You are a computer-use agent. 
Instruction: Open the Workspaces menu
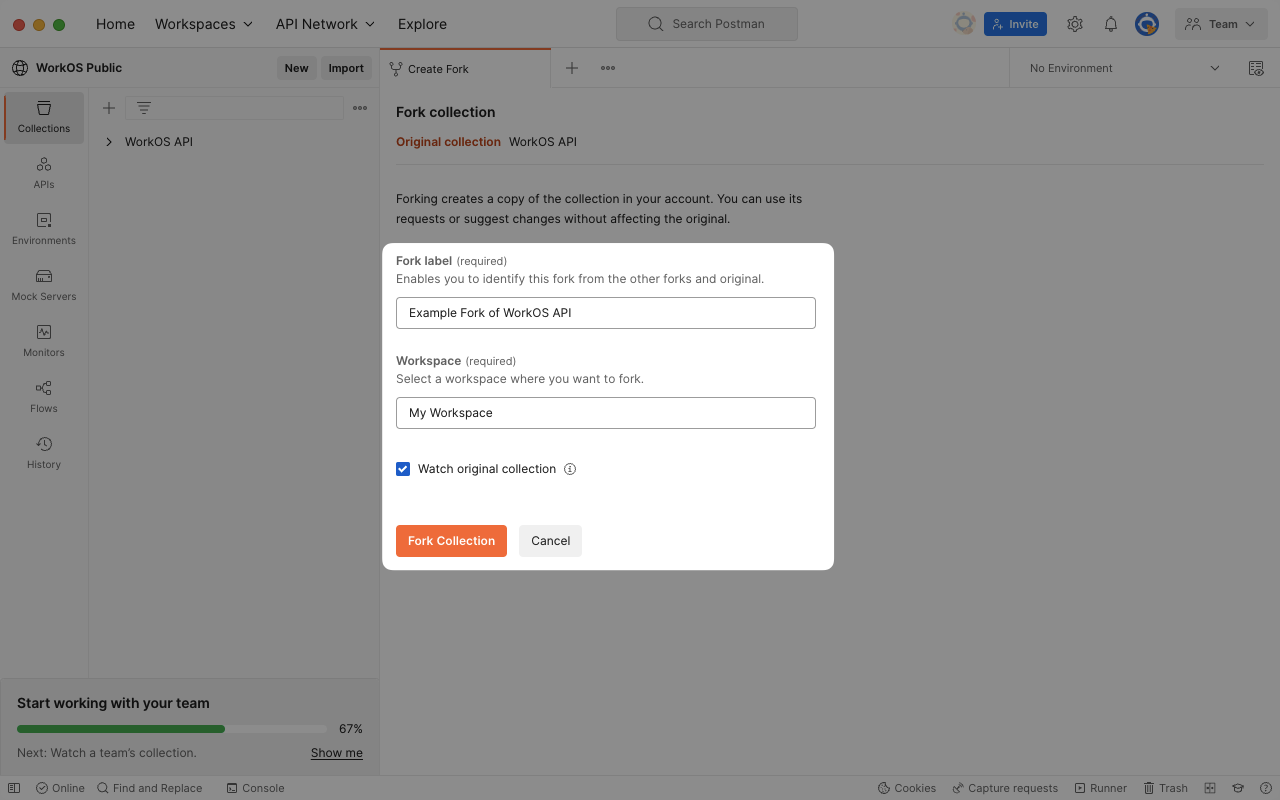point(204,24)
